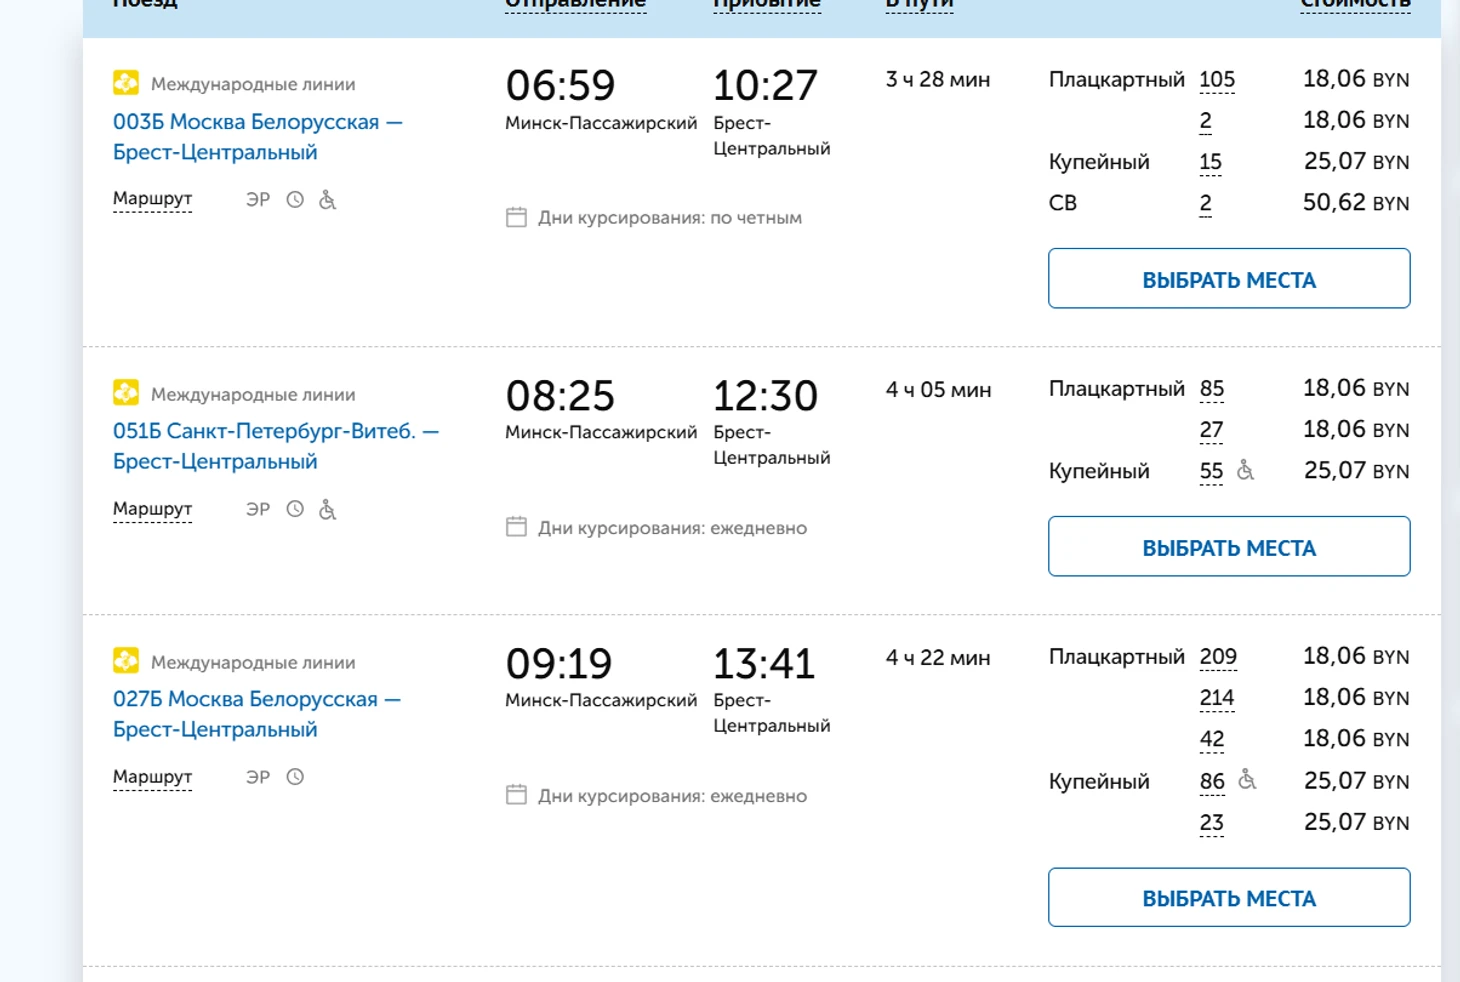This screenshot has width=1460, height=982.
Task: Click yellow logo icon of train 003Б
Action: (126, 83)
